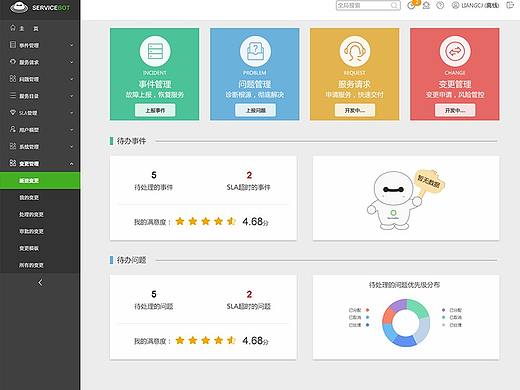Screen dimensions: 520x390
Task: Click the 事件管理 sidebar icon
Action: click(x=13, y=45)
